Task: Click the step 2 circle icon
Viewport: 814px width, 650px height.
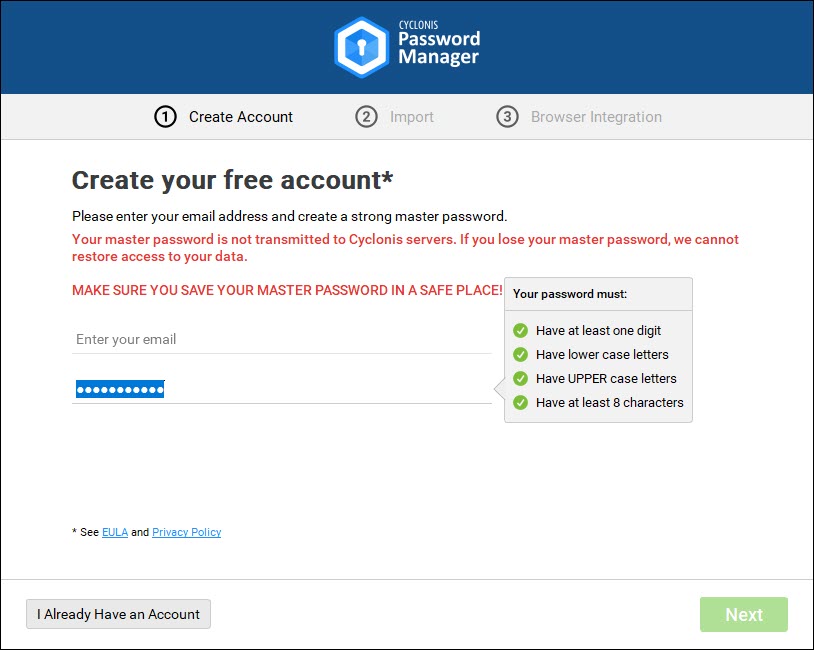Action: click(x=366, y=117)
